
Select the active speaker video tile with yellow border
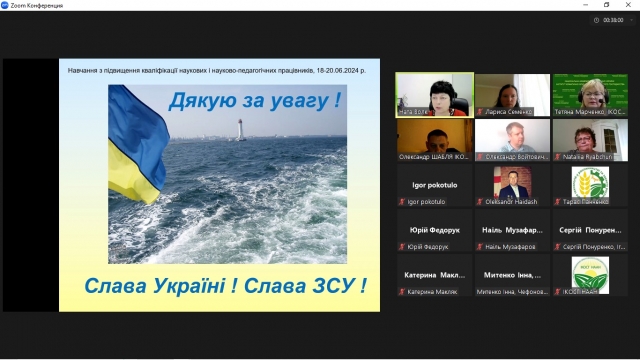435,95
